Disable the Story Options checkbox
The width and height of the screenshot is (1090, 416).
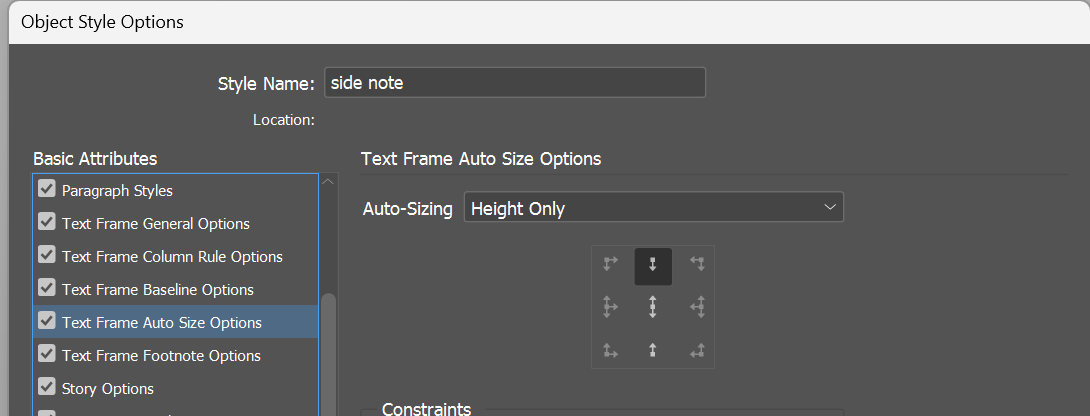click(46, 387)
